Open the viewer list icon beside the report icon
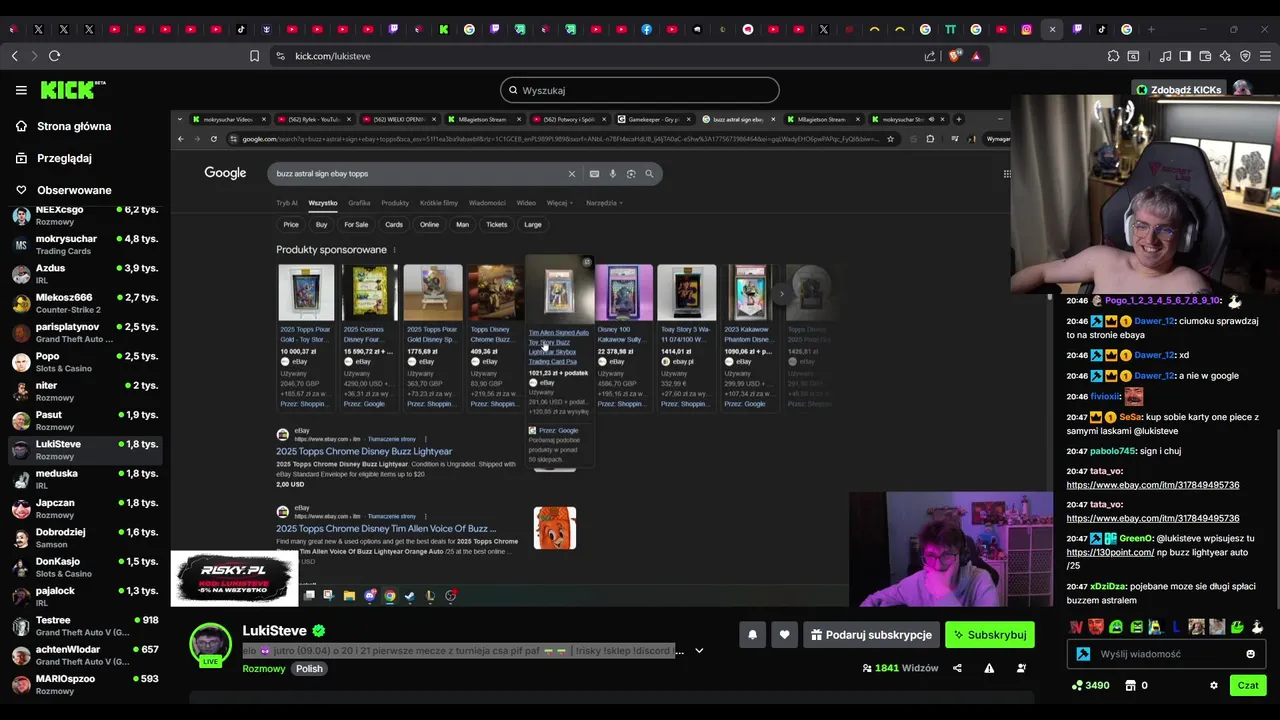 tap(1021, 668)
